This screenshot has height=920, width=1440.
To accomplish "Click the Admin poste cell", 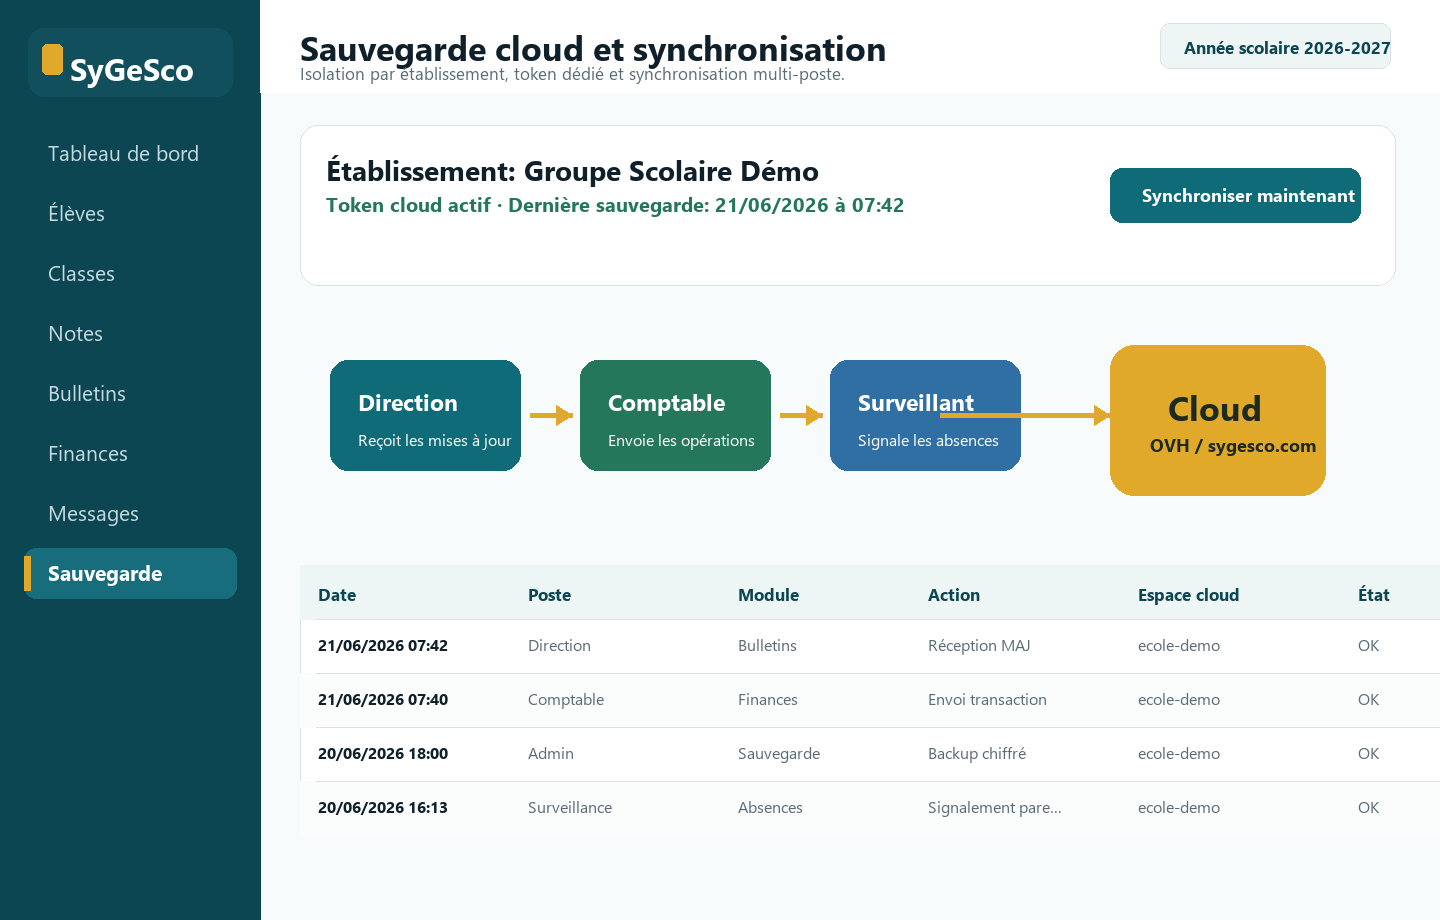I will pos(551,754).
